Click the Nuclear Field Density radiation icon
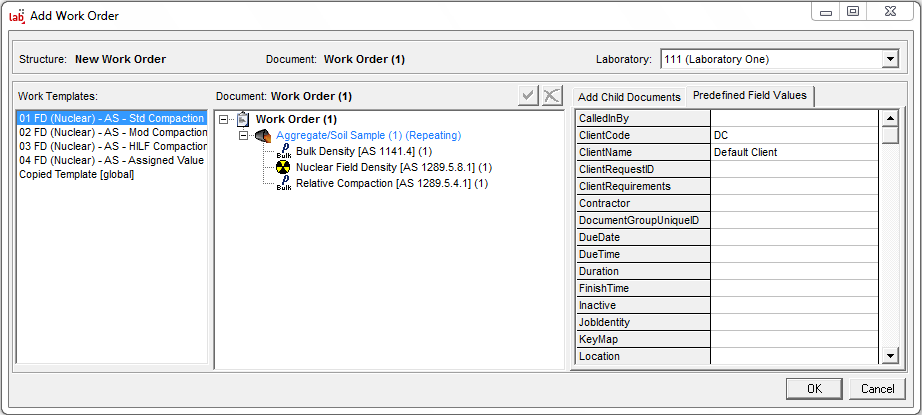 click(283, 167)
